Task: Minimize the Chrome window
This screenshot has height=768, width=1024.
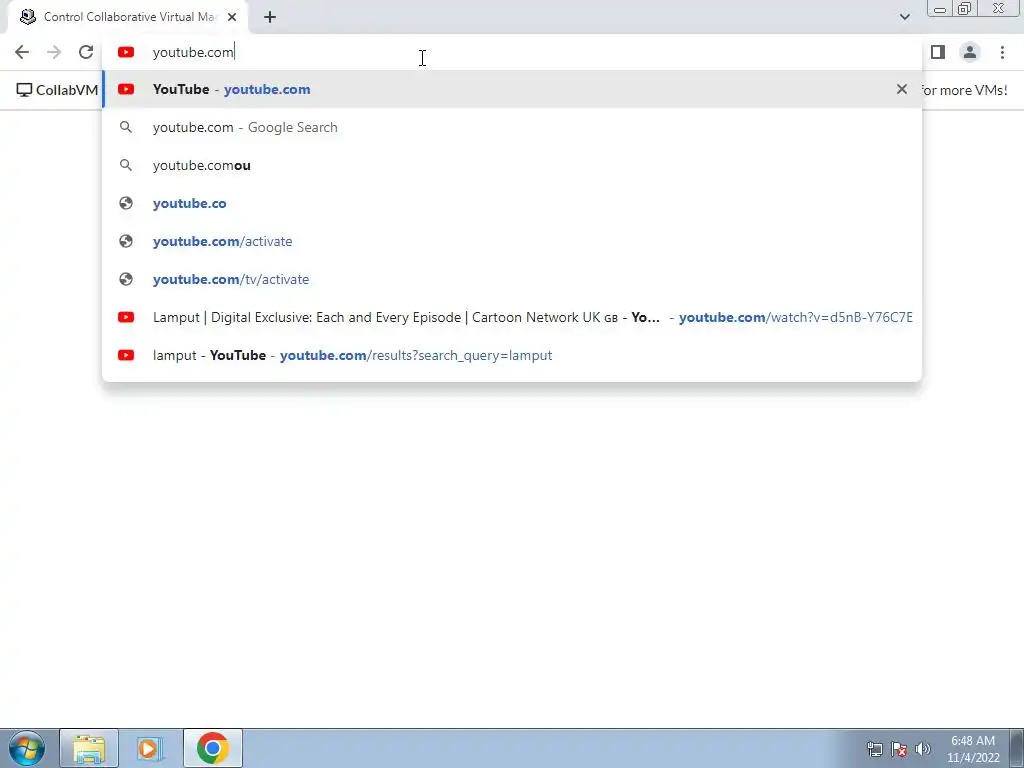Action: [940, 8]
